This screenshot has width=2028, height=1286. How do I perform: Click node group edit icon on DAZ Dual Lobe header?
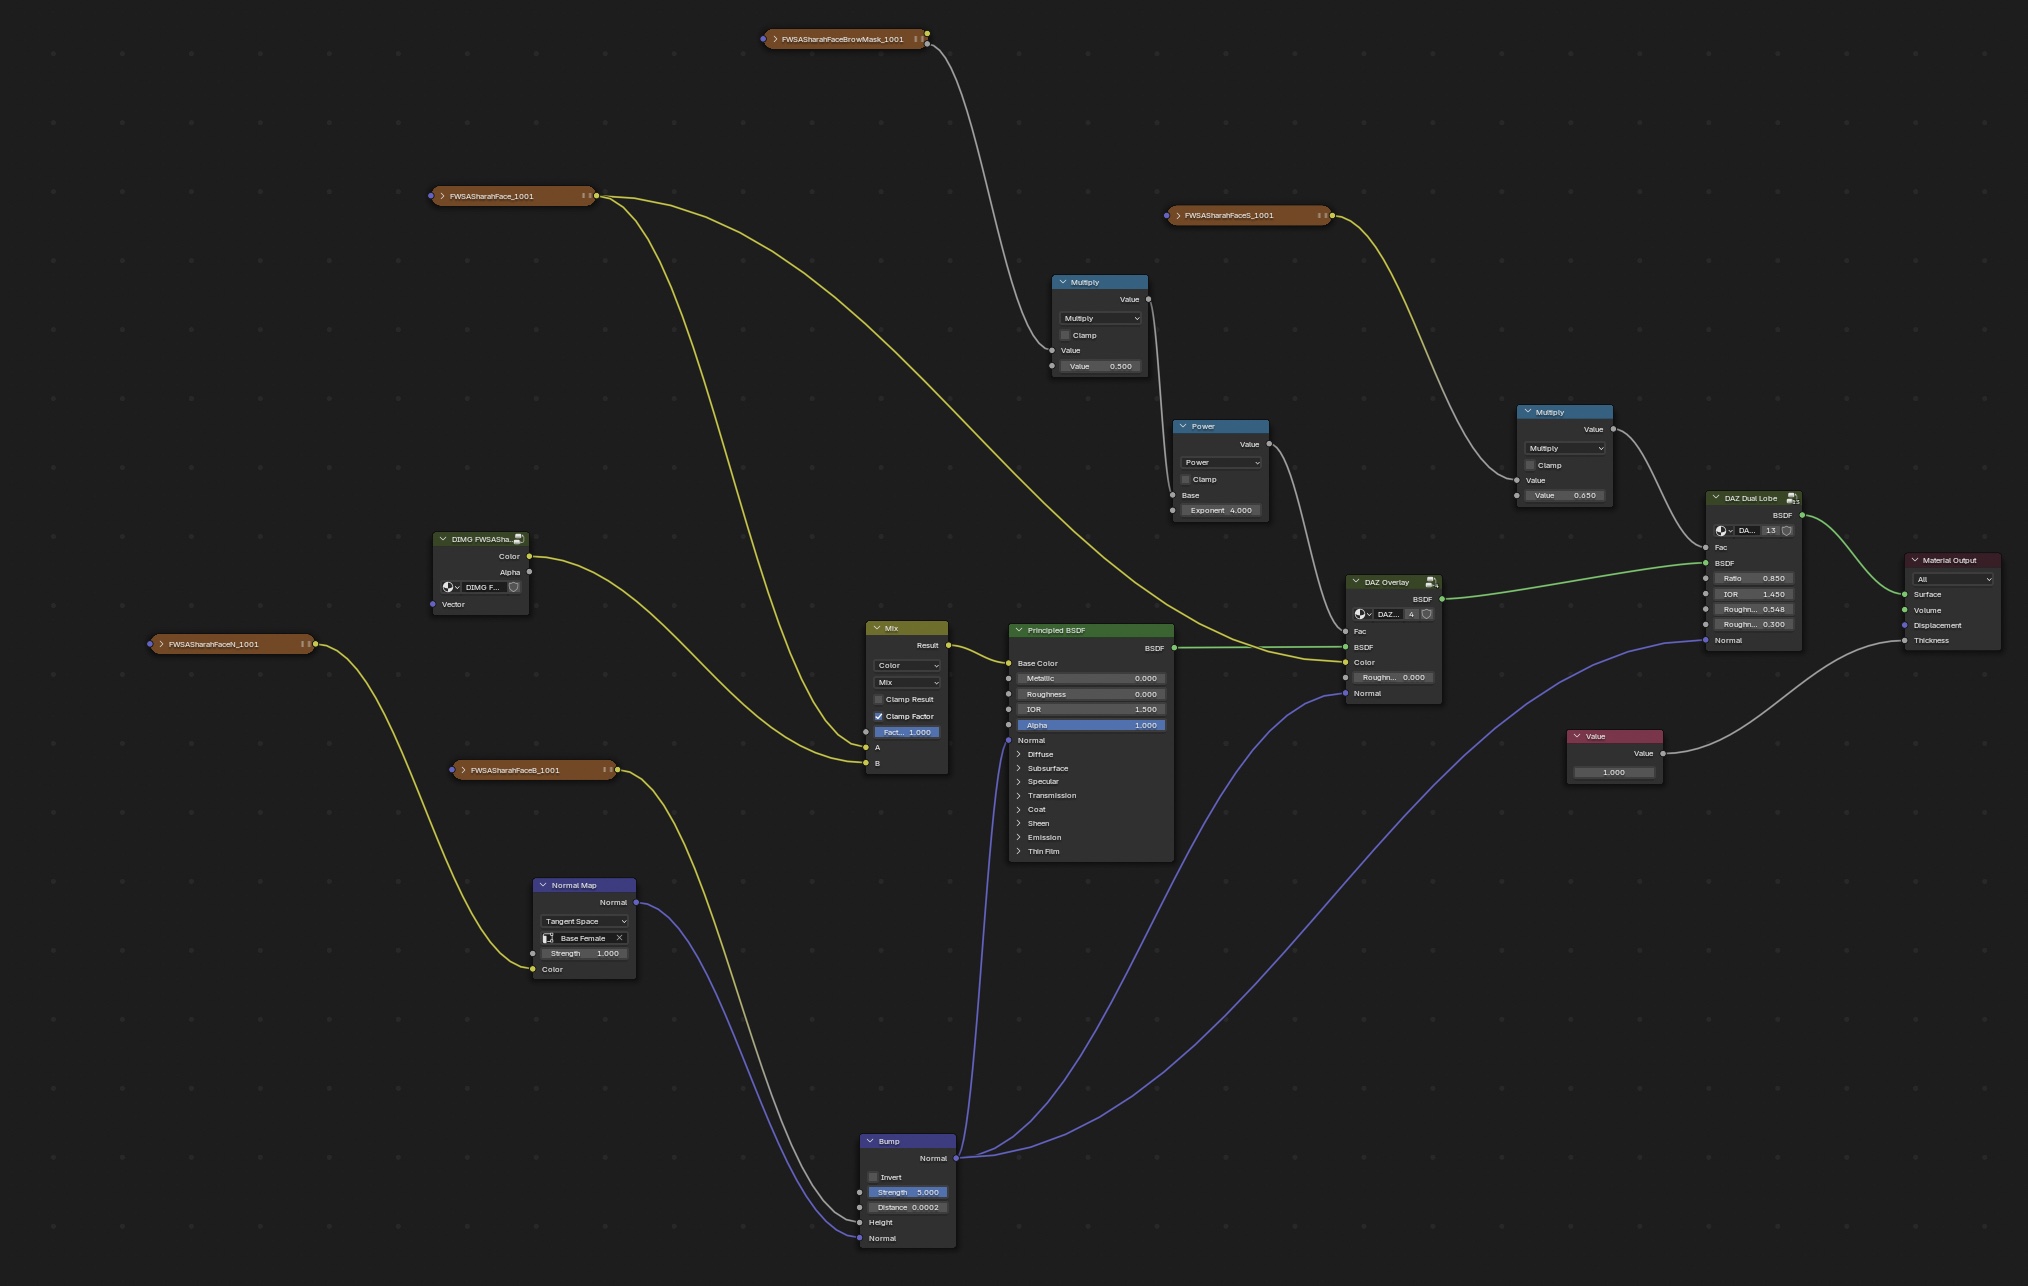[x=1793, y=498]
